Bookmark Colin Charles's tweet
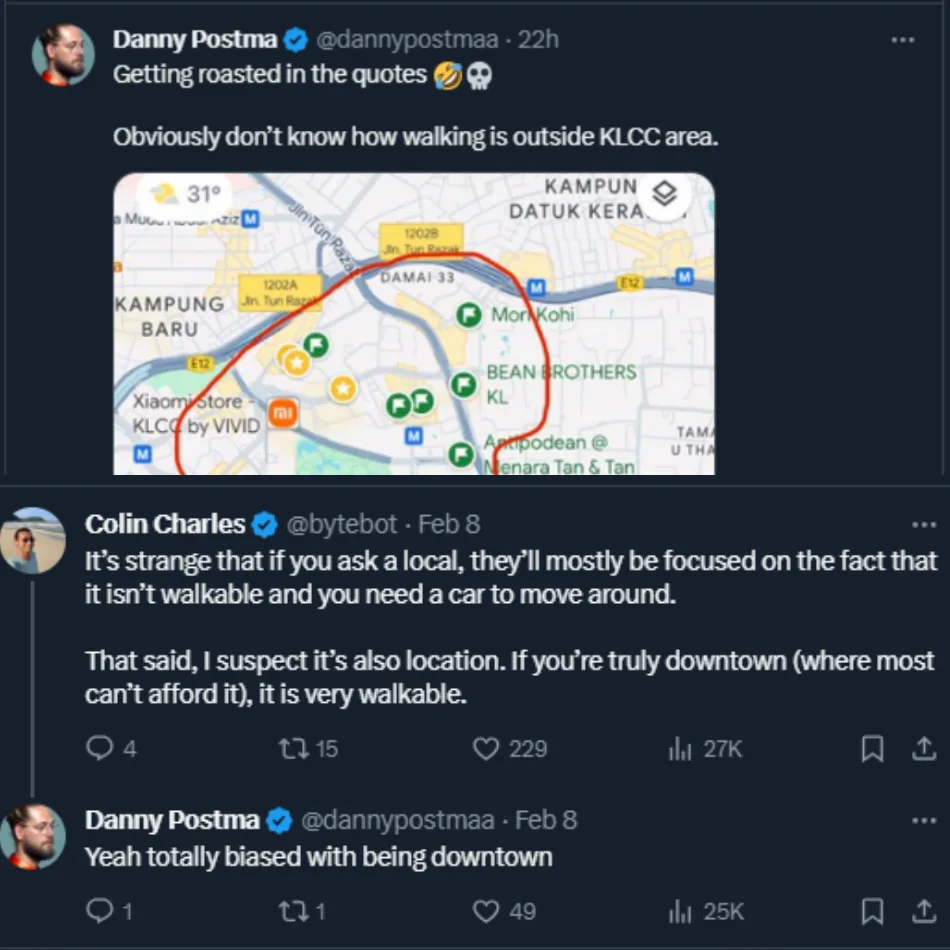This screenshot has height=950, width=950. pos(872,748)
